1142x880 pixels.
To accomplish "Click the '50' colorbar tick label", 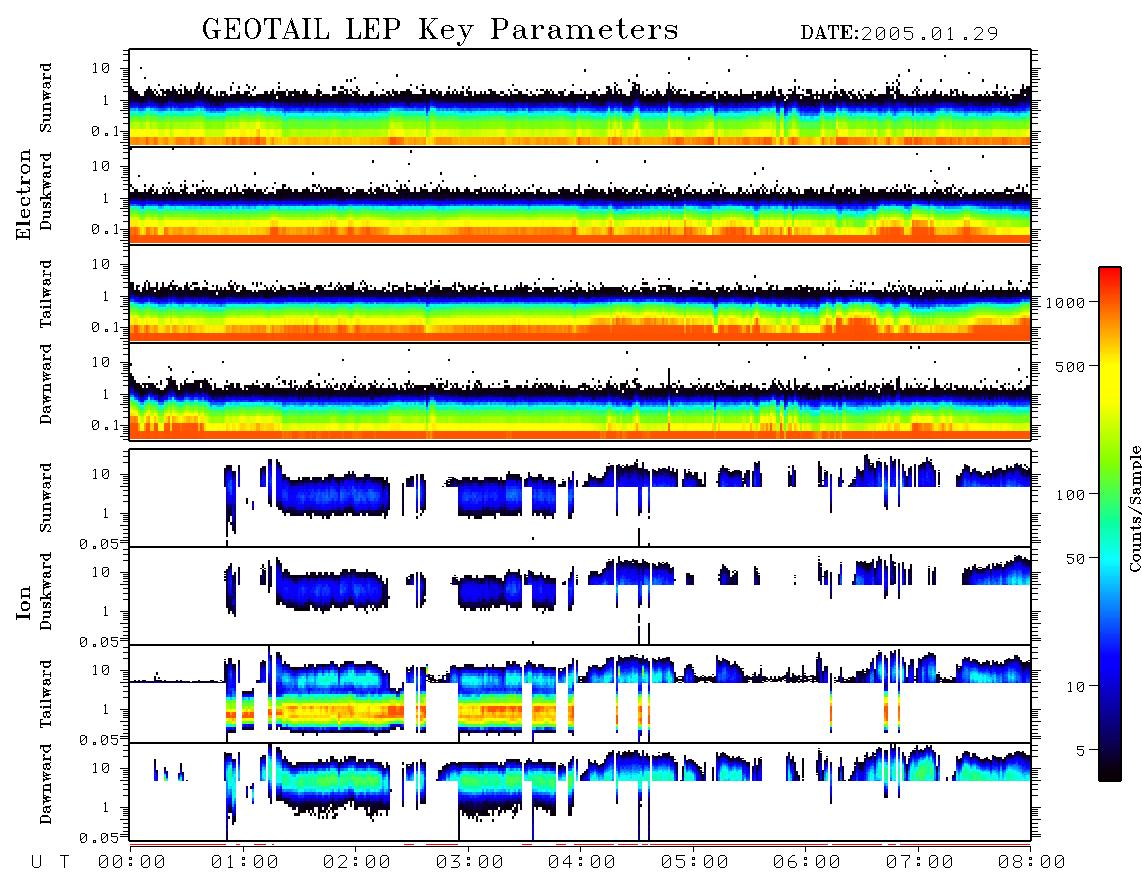I will coord(1075,559).
